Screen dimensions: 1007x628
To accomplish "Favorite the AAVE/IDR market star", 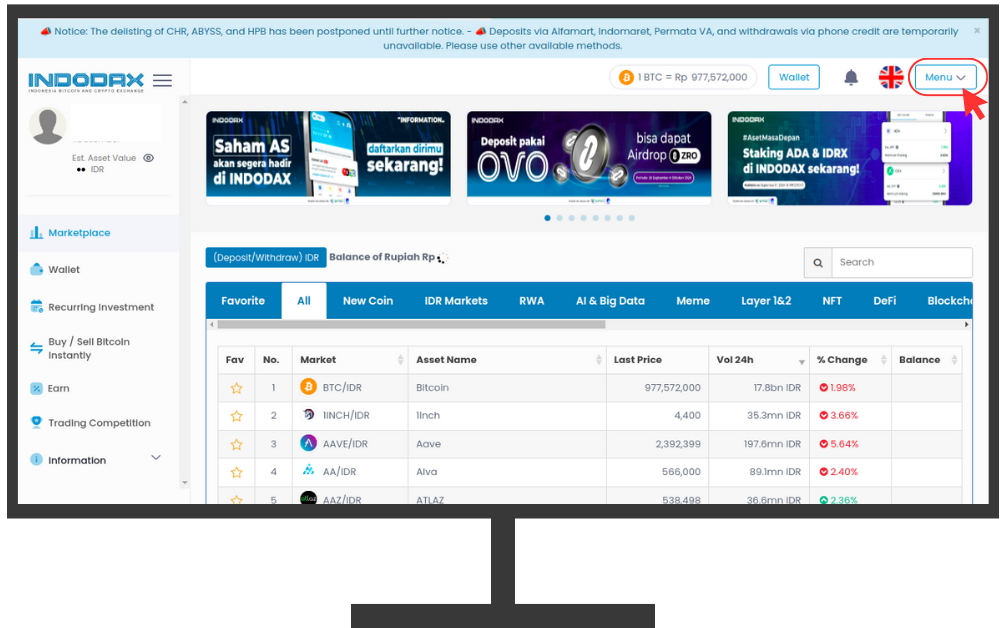I will coord(236,444).
